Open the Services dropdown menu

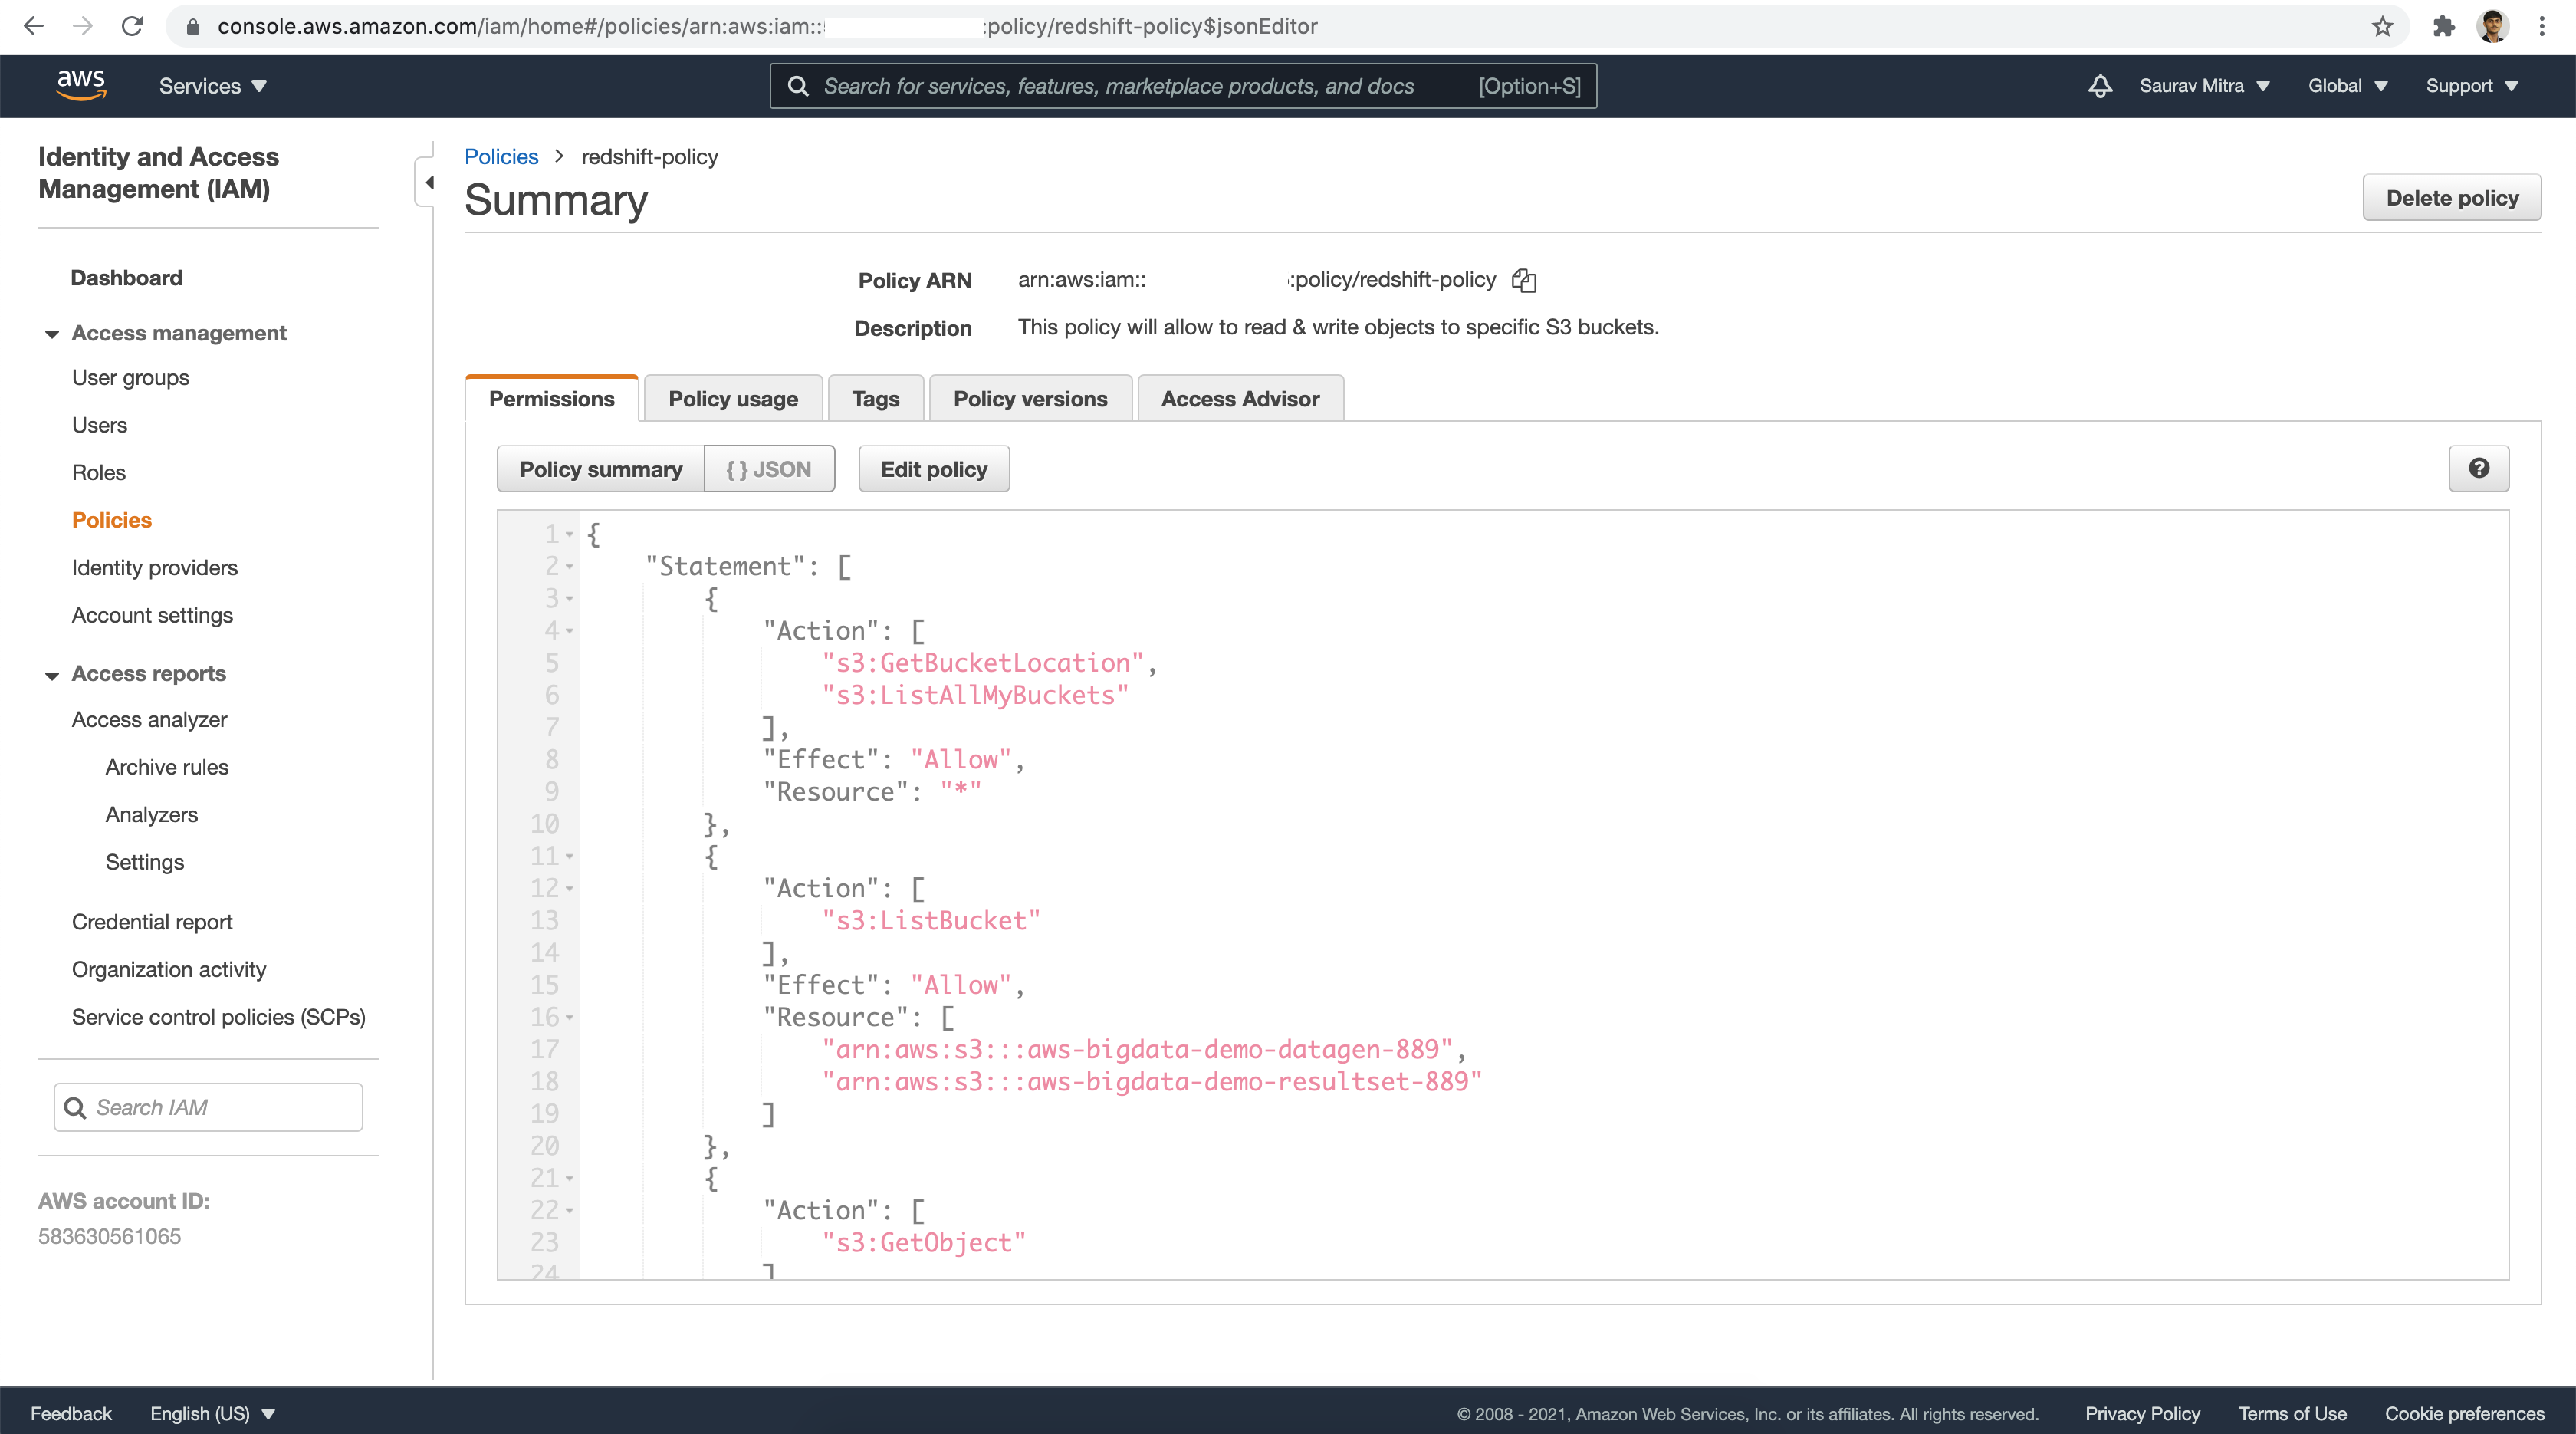(213, 86)
